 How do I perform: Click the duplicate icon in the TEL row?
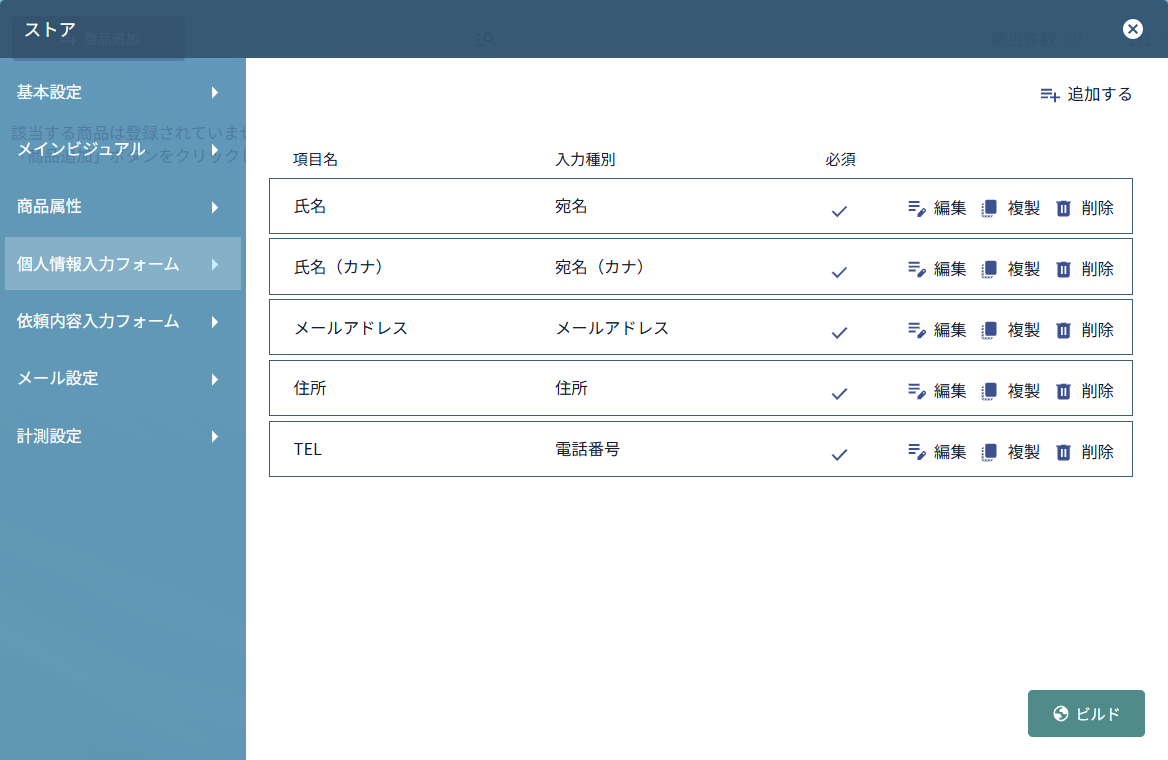[x=989, y=453]
